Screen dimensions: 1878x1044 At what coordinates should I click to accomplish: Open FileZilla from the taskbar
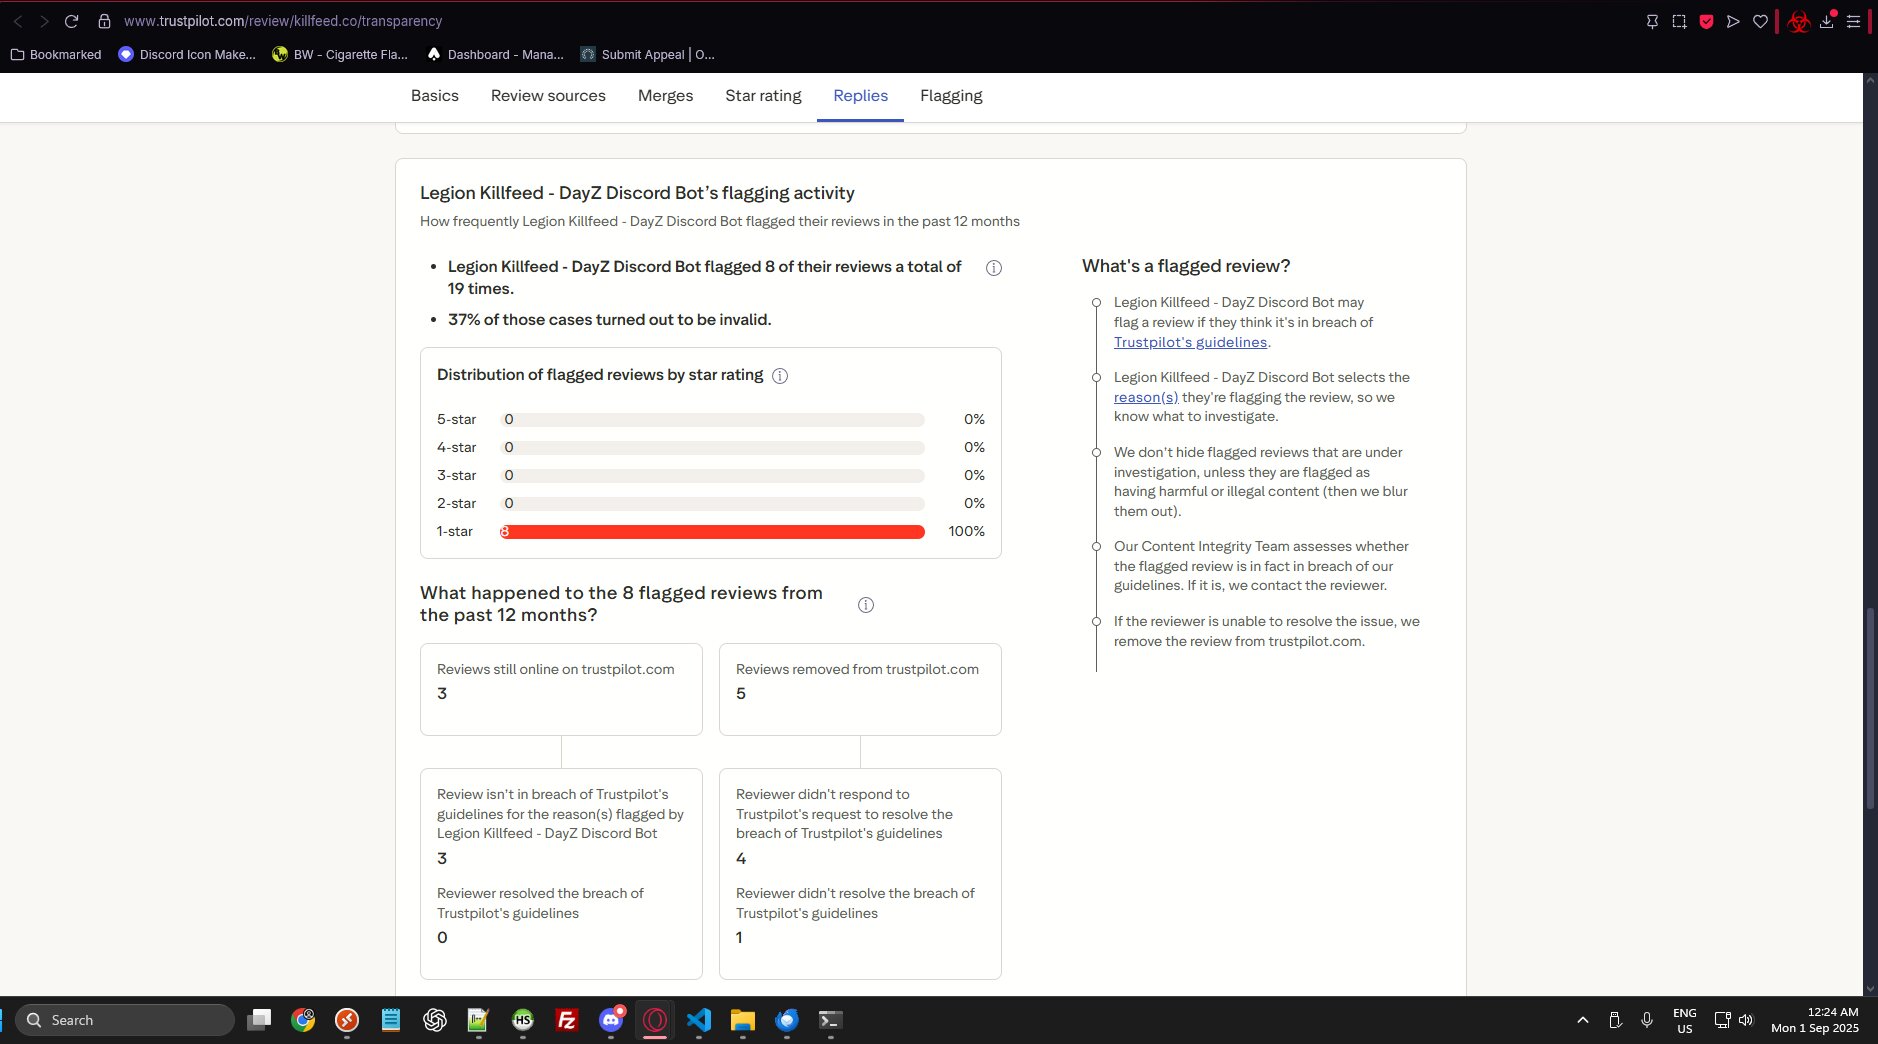tap(567, 1020)
